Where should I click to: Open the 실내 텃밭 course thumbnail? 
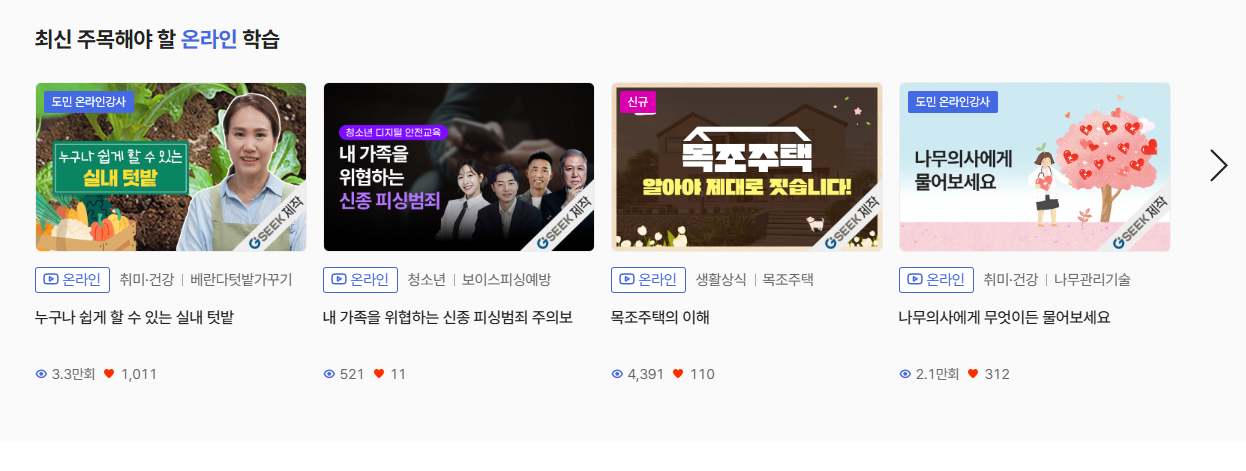(171, 167)
